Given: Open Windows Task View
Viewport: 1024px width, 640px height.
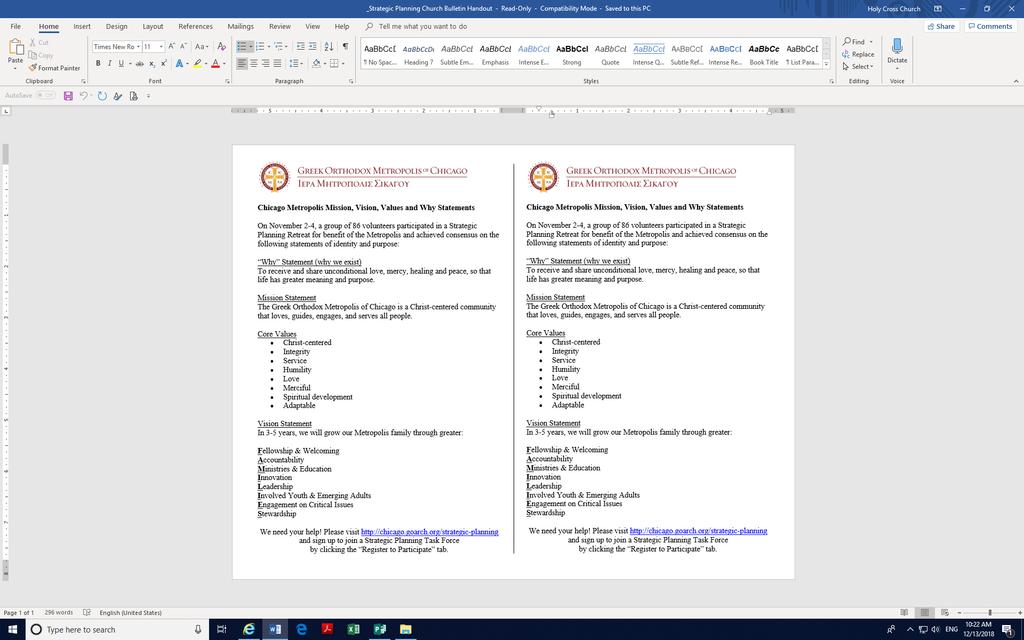Looking at the screenshot, I should [x=222, y=630].
